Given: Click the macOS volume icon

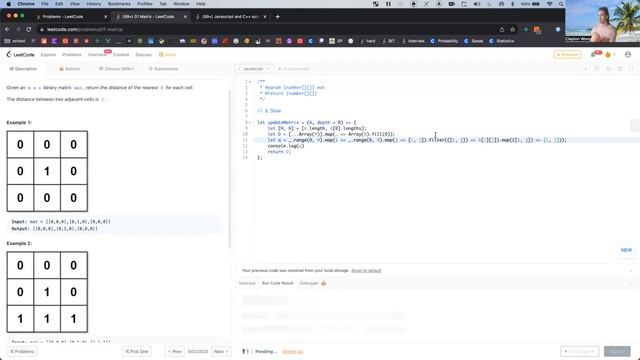Looking at the screenshot, I should click(x=477, y=4).
